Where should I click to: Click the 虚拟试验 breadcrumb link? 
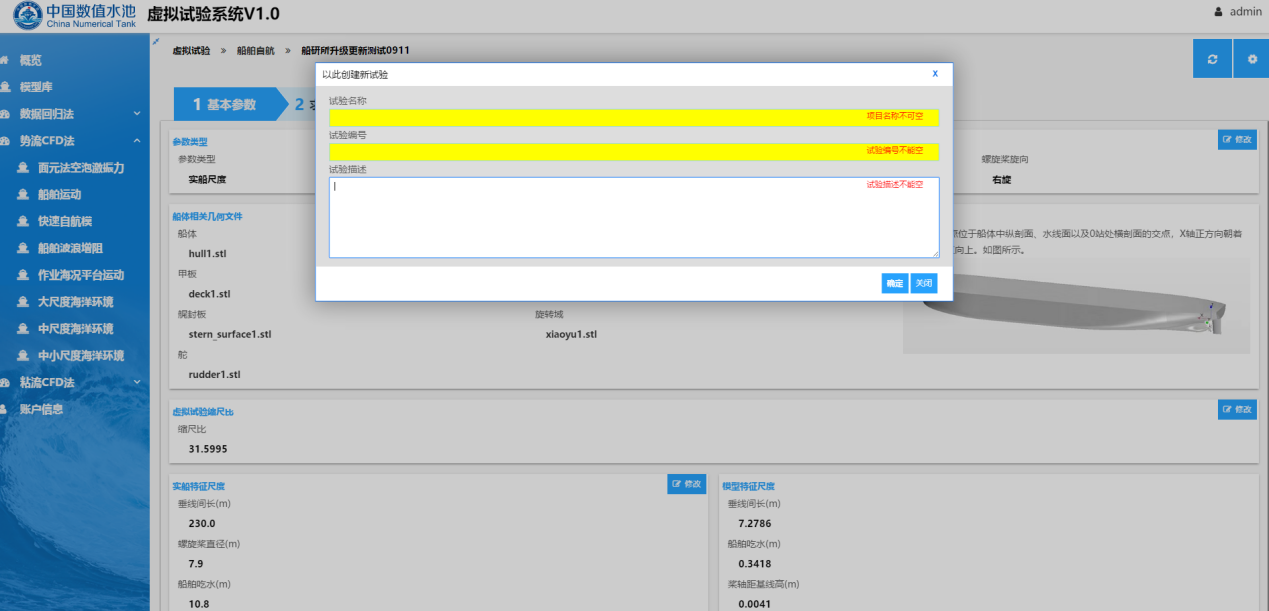tap(191, 50)
